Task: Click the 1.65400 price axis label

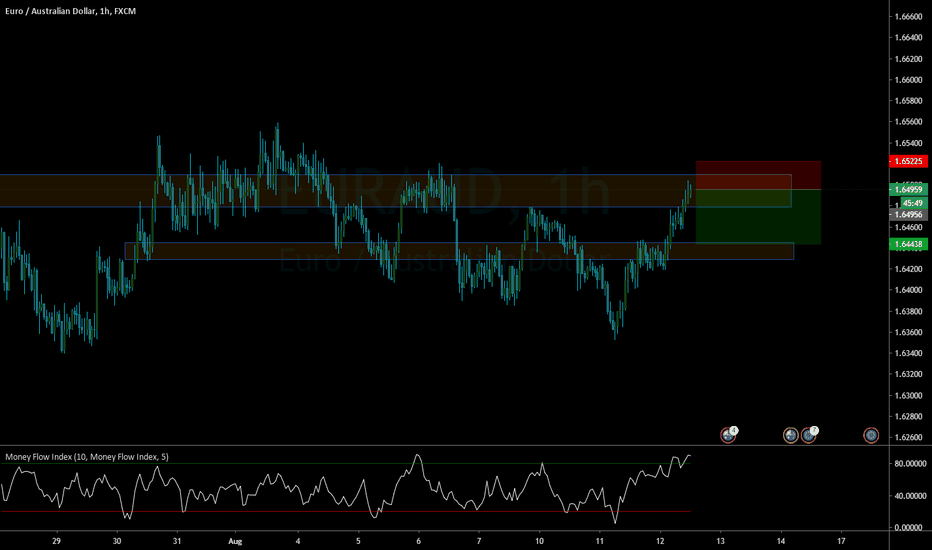Action: 908,143
